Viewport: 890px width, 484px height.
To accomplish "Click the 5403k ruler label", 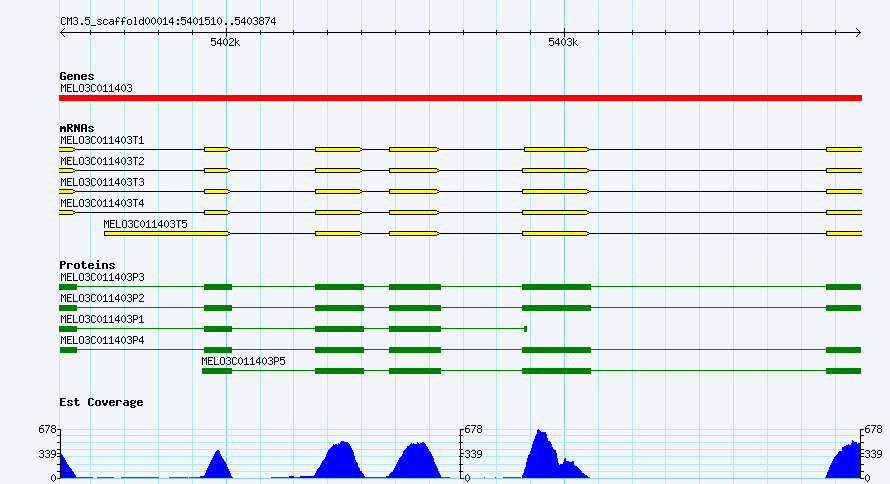I will (x=563, y=43).
